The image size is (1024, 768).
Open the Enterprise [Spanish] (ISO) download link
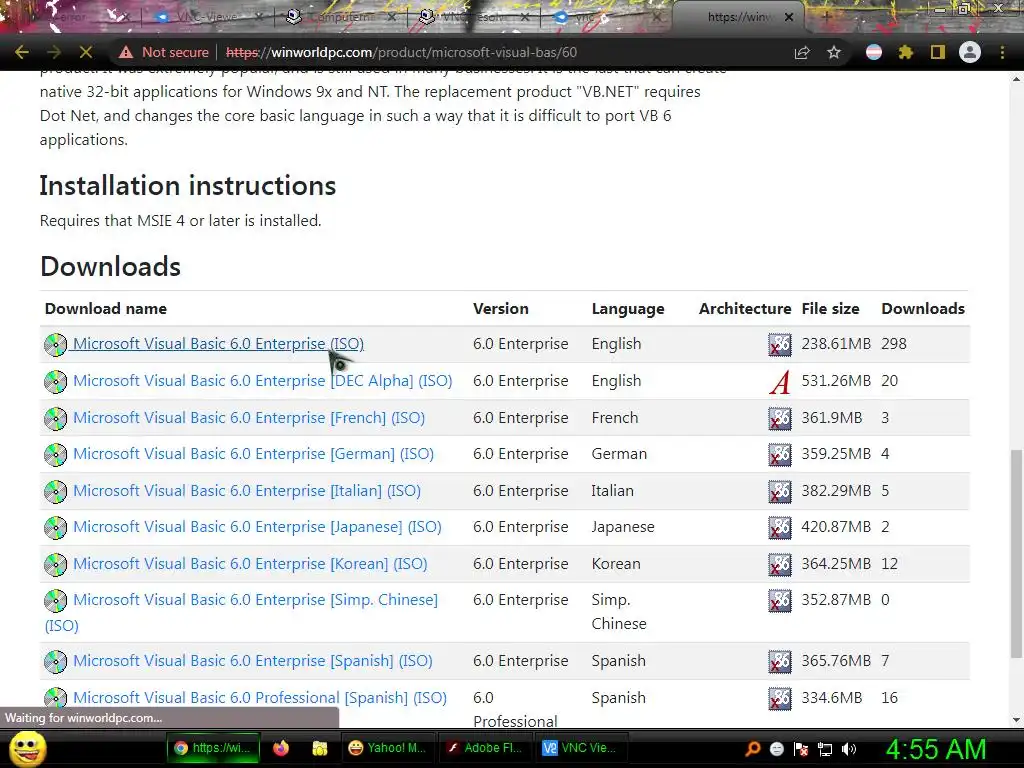click(x=253, y=661)
